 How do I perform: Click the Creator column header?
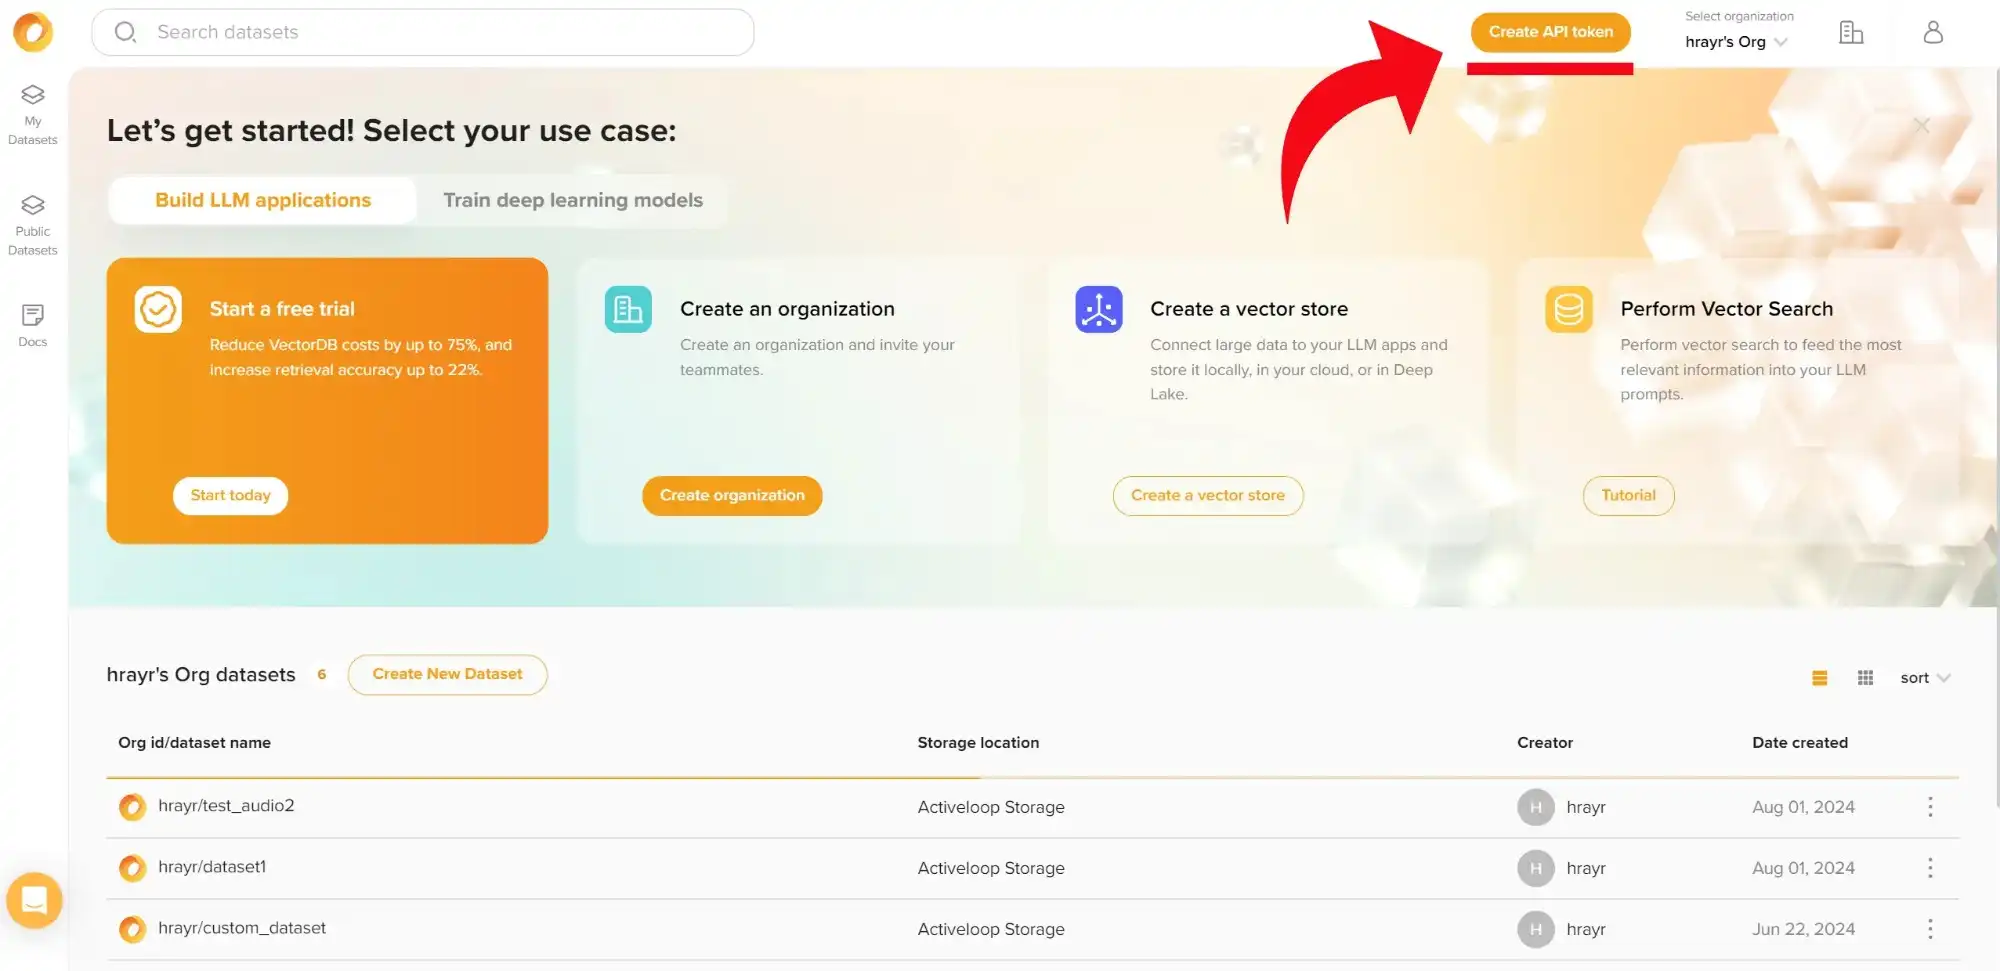[x=1544, y=743]
